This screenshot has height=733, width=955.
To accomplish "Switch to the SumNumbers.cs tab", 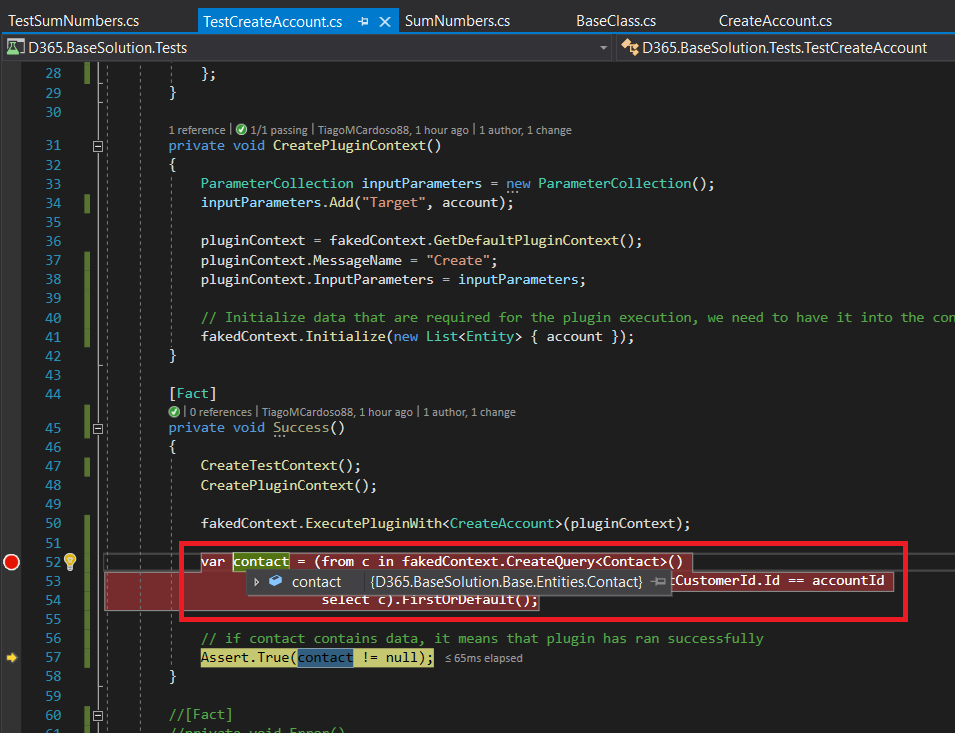I will click(457, 21).
